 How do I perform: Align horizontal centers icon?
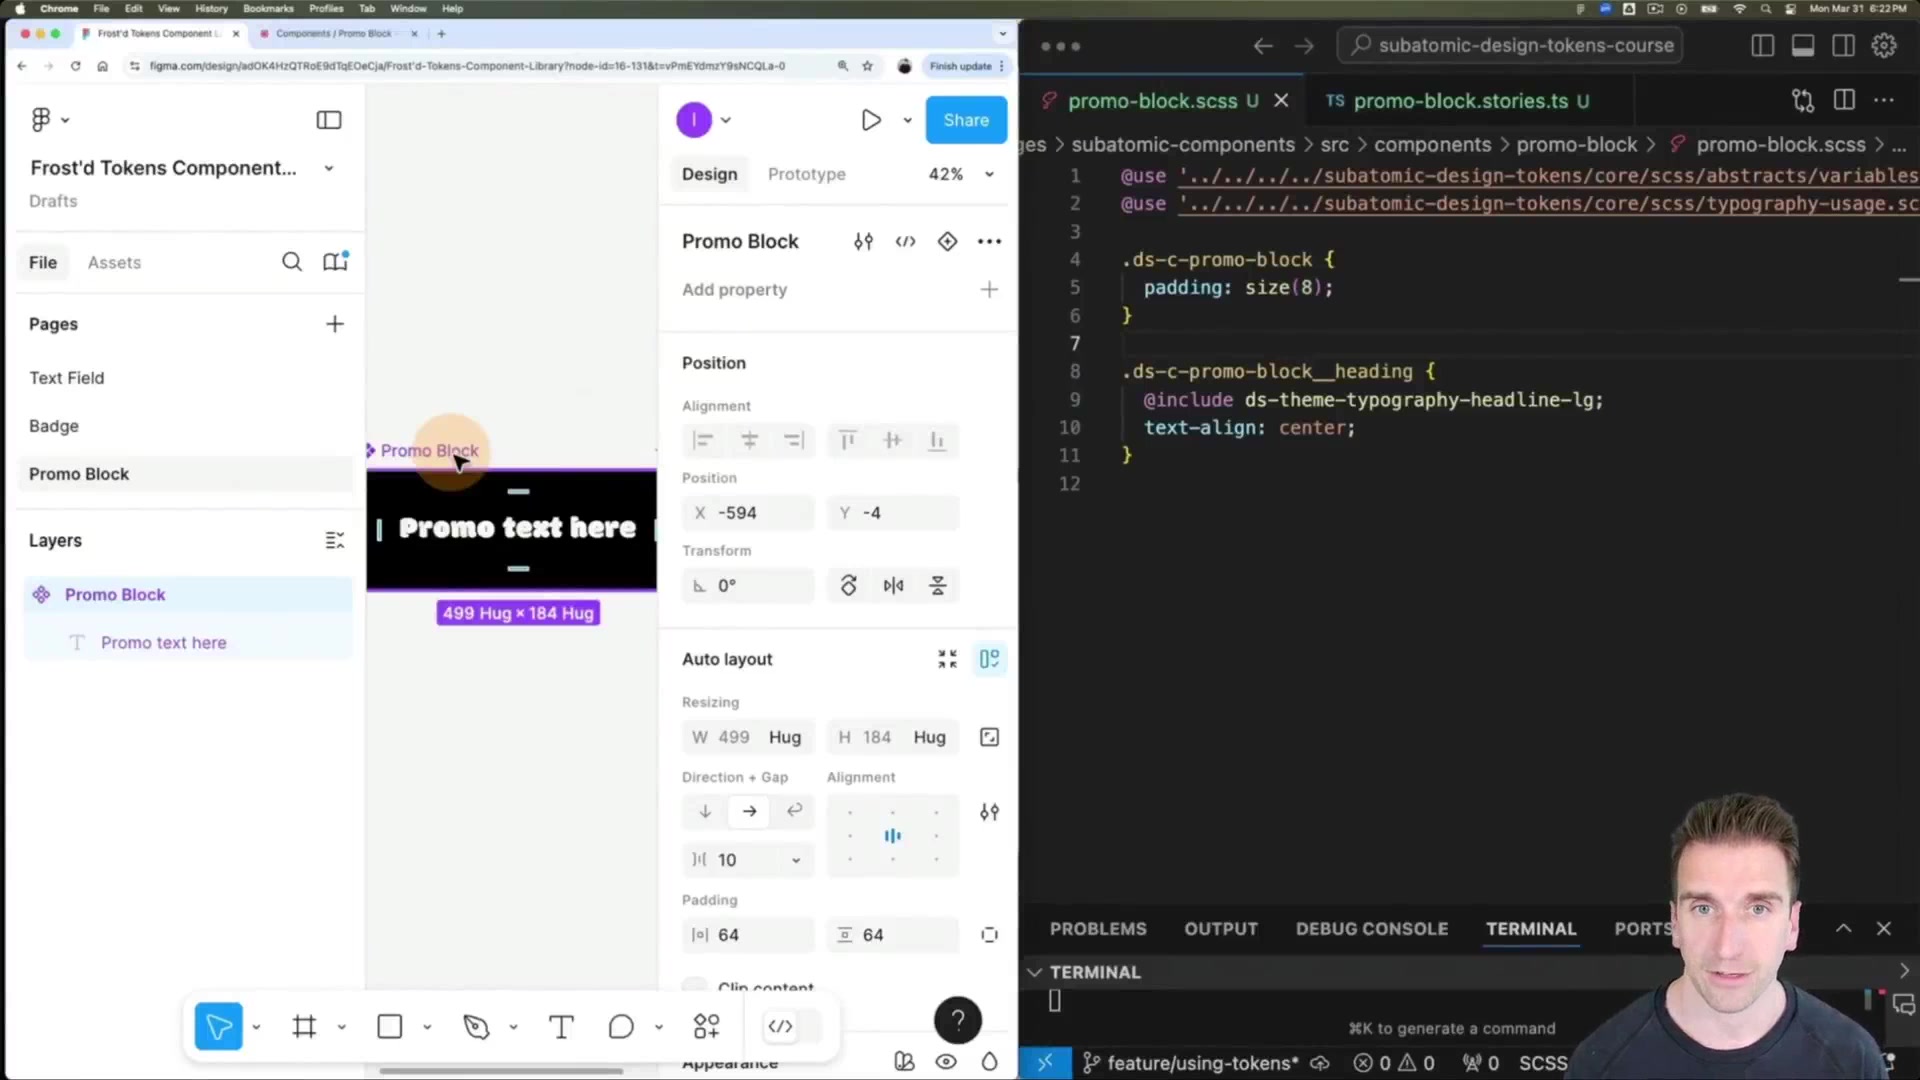click(749, 440)
